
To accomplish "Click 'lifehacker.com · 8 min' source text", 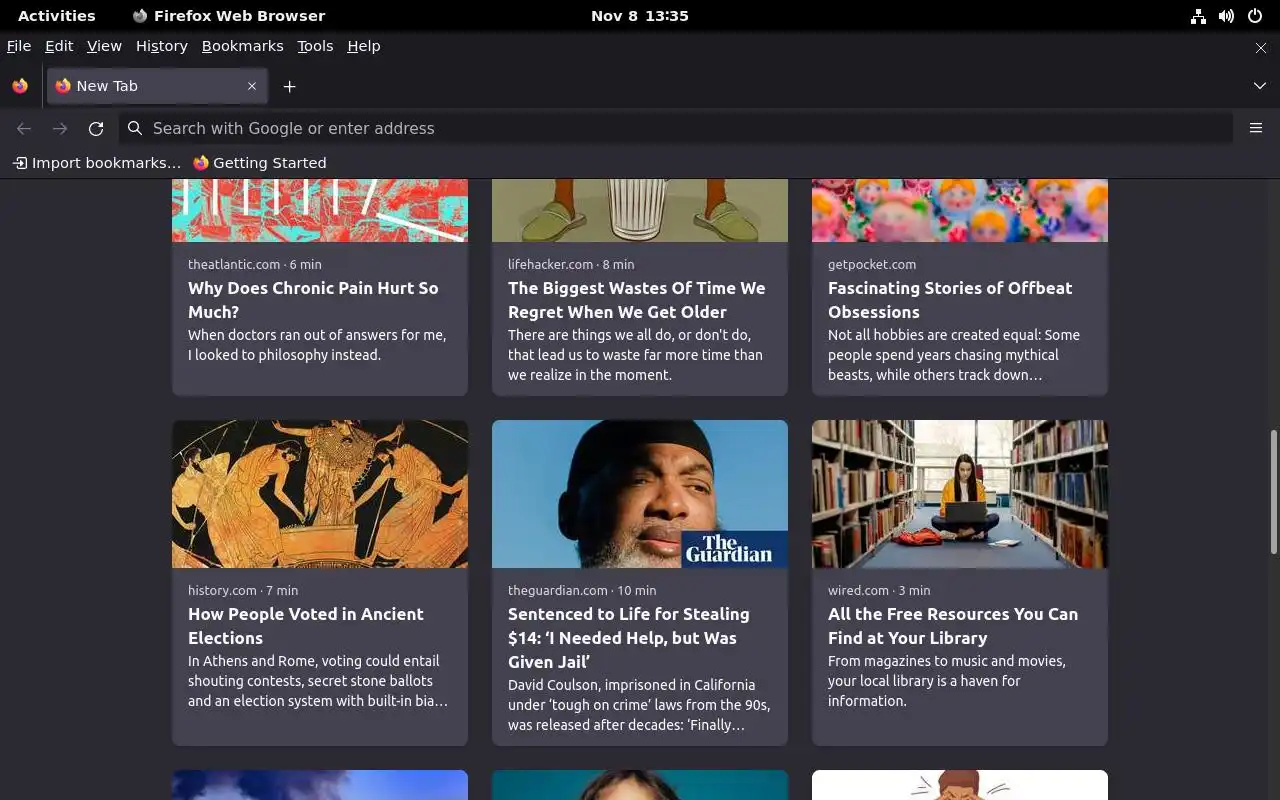I will (571, 264).
